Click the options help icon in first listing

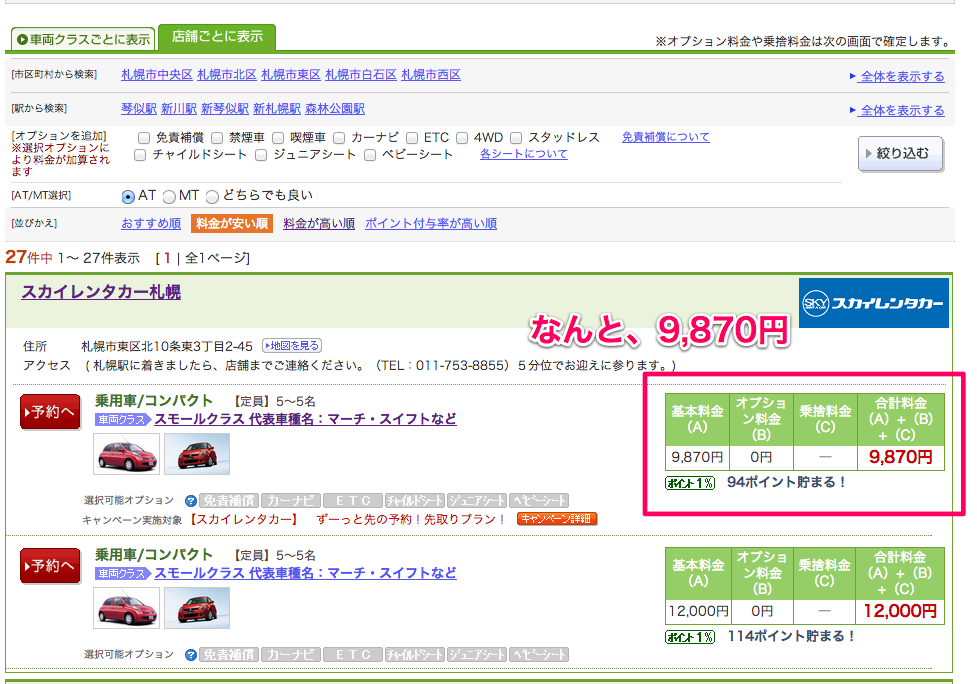[191, 501]
